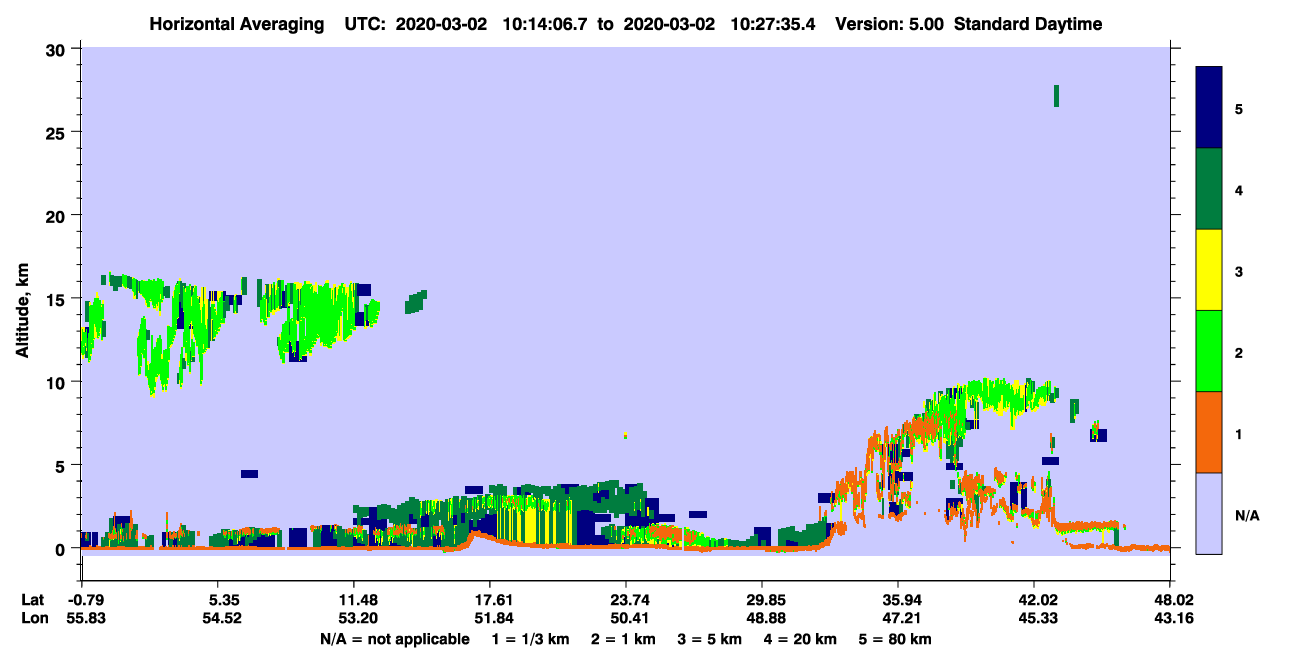The height and width of the screenshot is (667, 1300).
Task: Click the end time '10:27:35.4' in title
Action: 773,24
